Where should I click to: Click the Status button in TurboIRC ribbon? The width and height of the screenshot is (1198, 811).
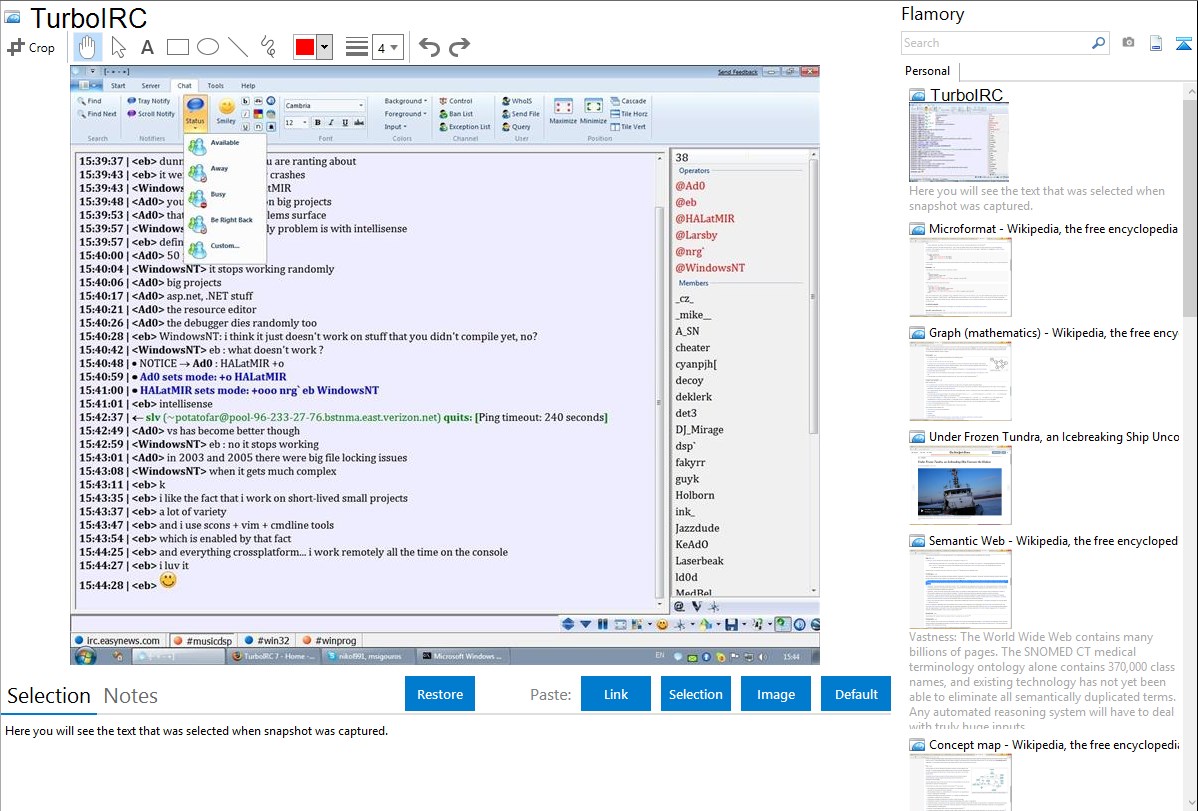pos(195,112)
